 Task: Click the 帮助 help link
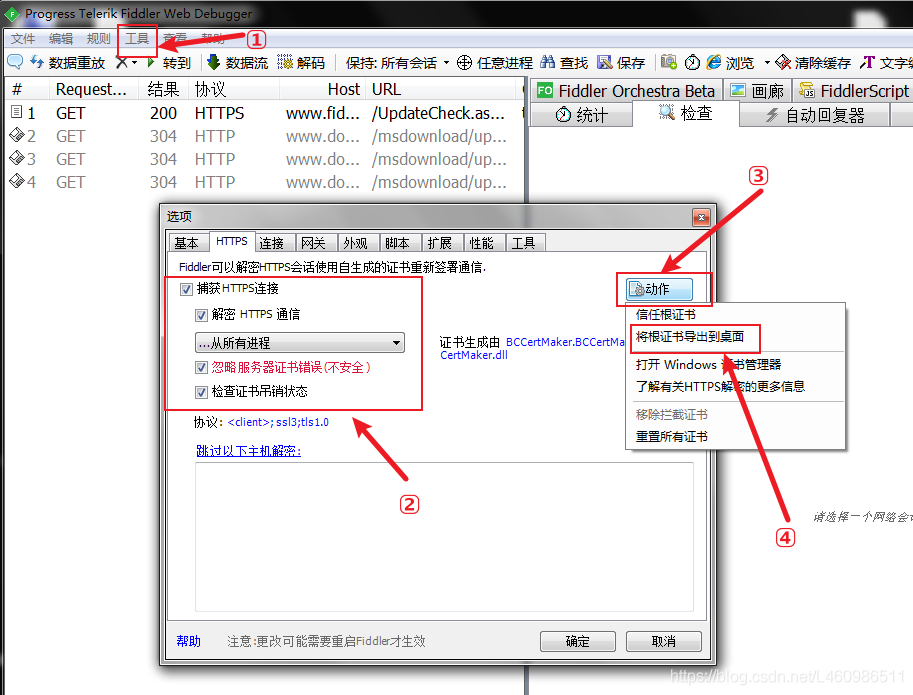189,641
